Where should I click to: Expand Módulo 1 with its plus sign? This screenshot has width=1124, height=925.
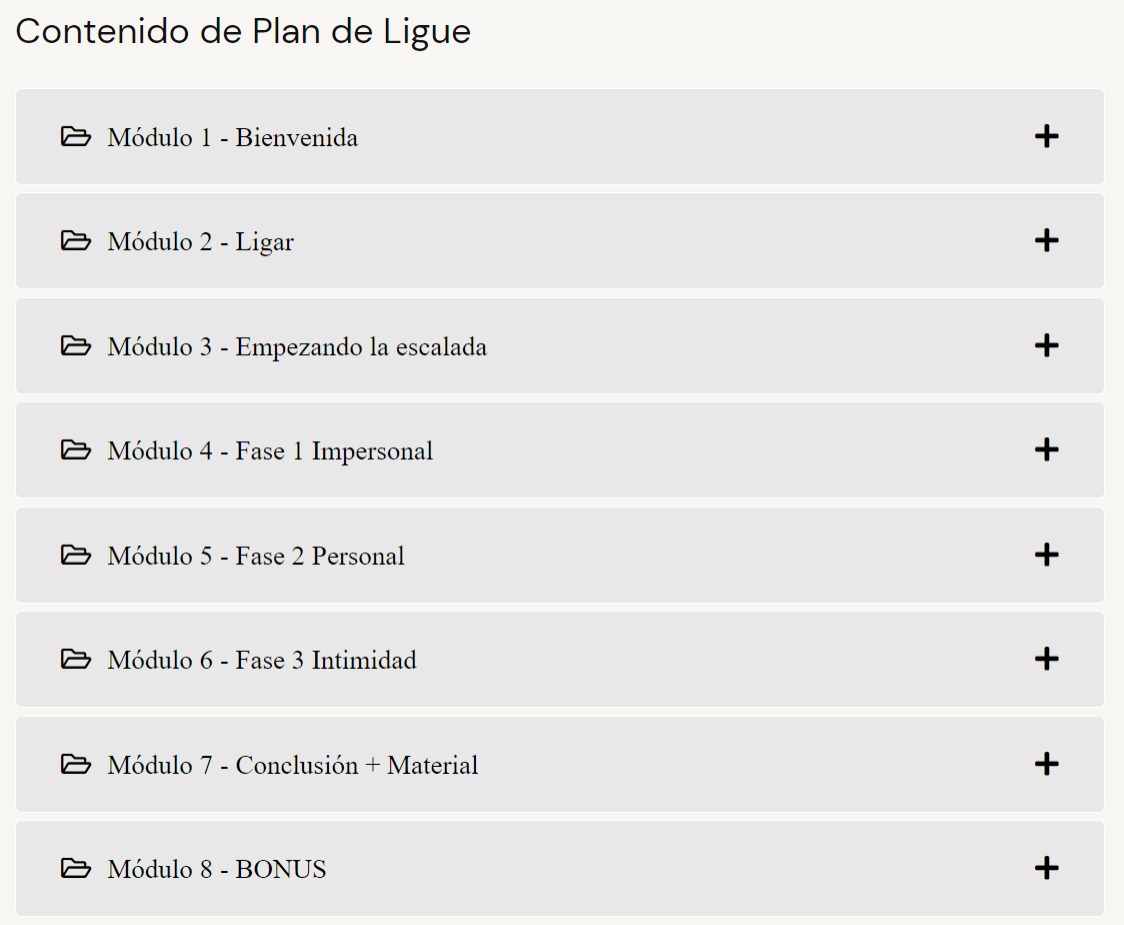(1046, 136)
